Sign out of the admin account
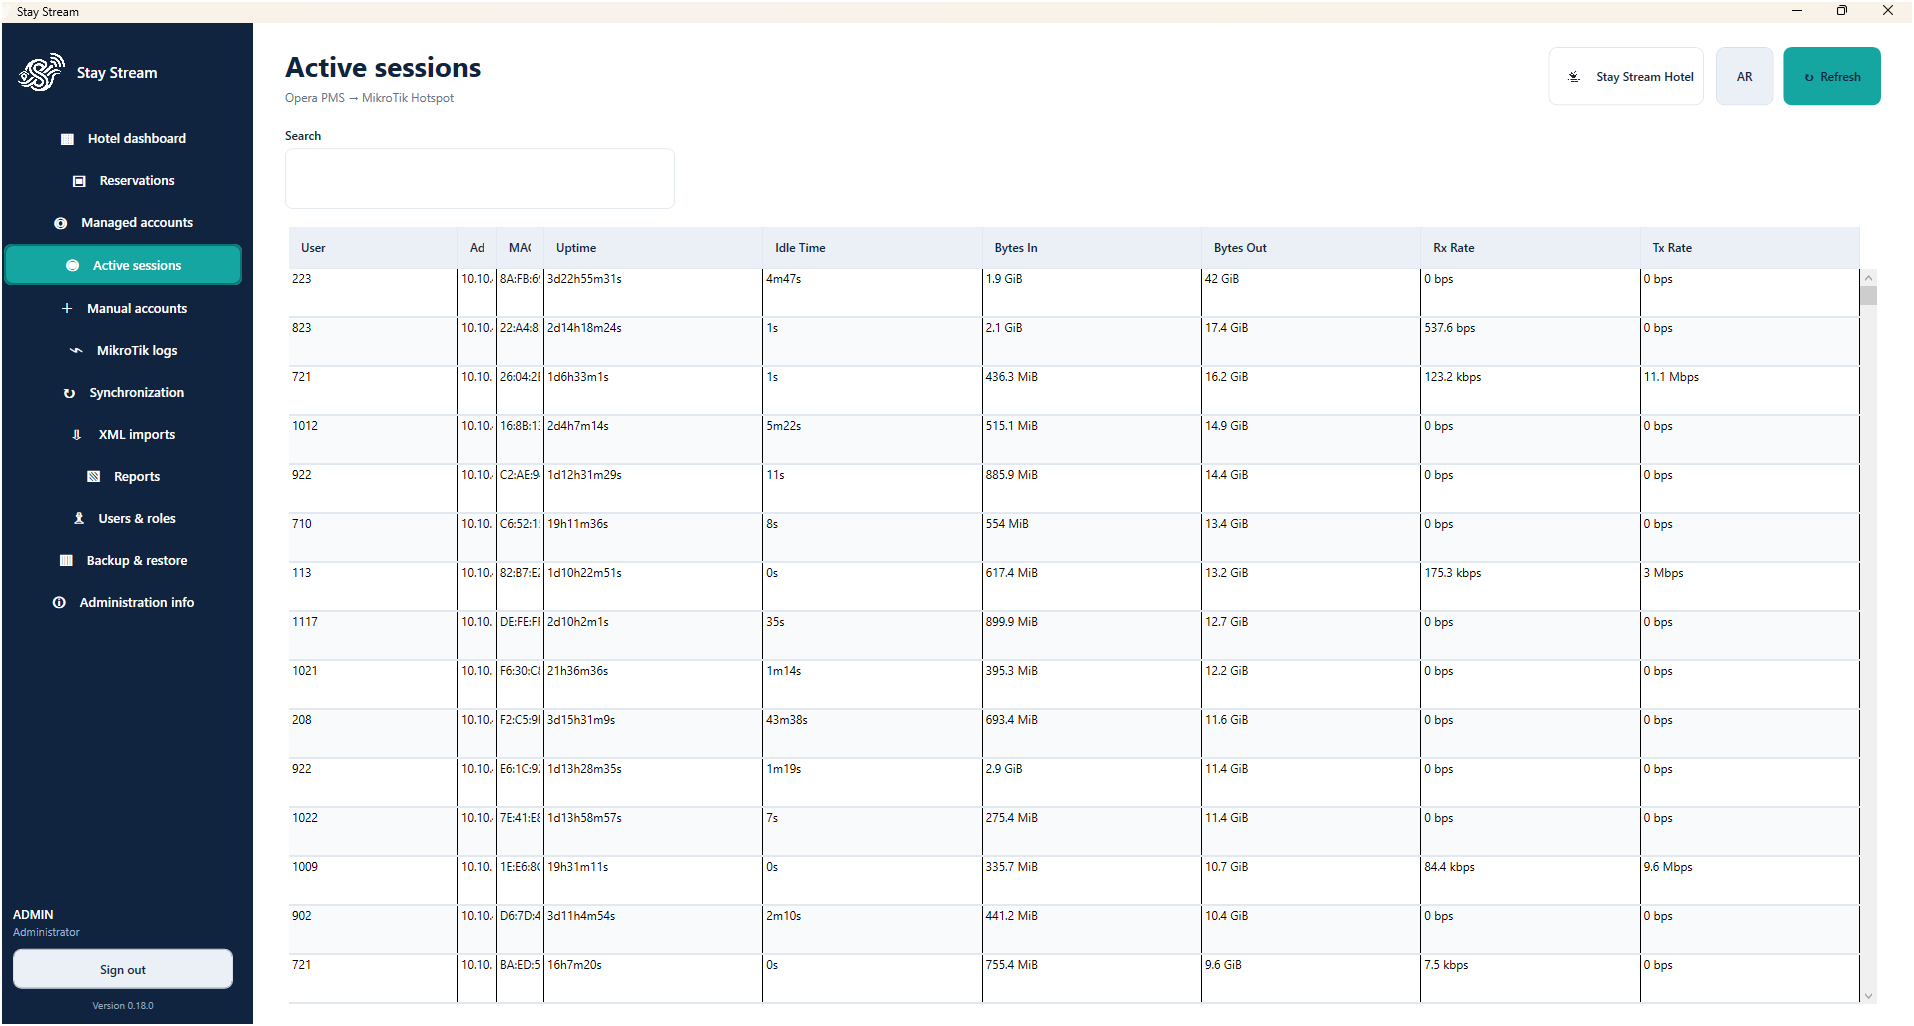Image resolution: width=1914 pixels, height=1026 pixels. coord(123,969)
